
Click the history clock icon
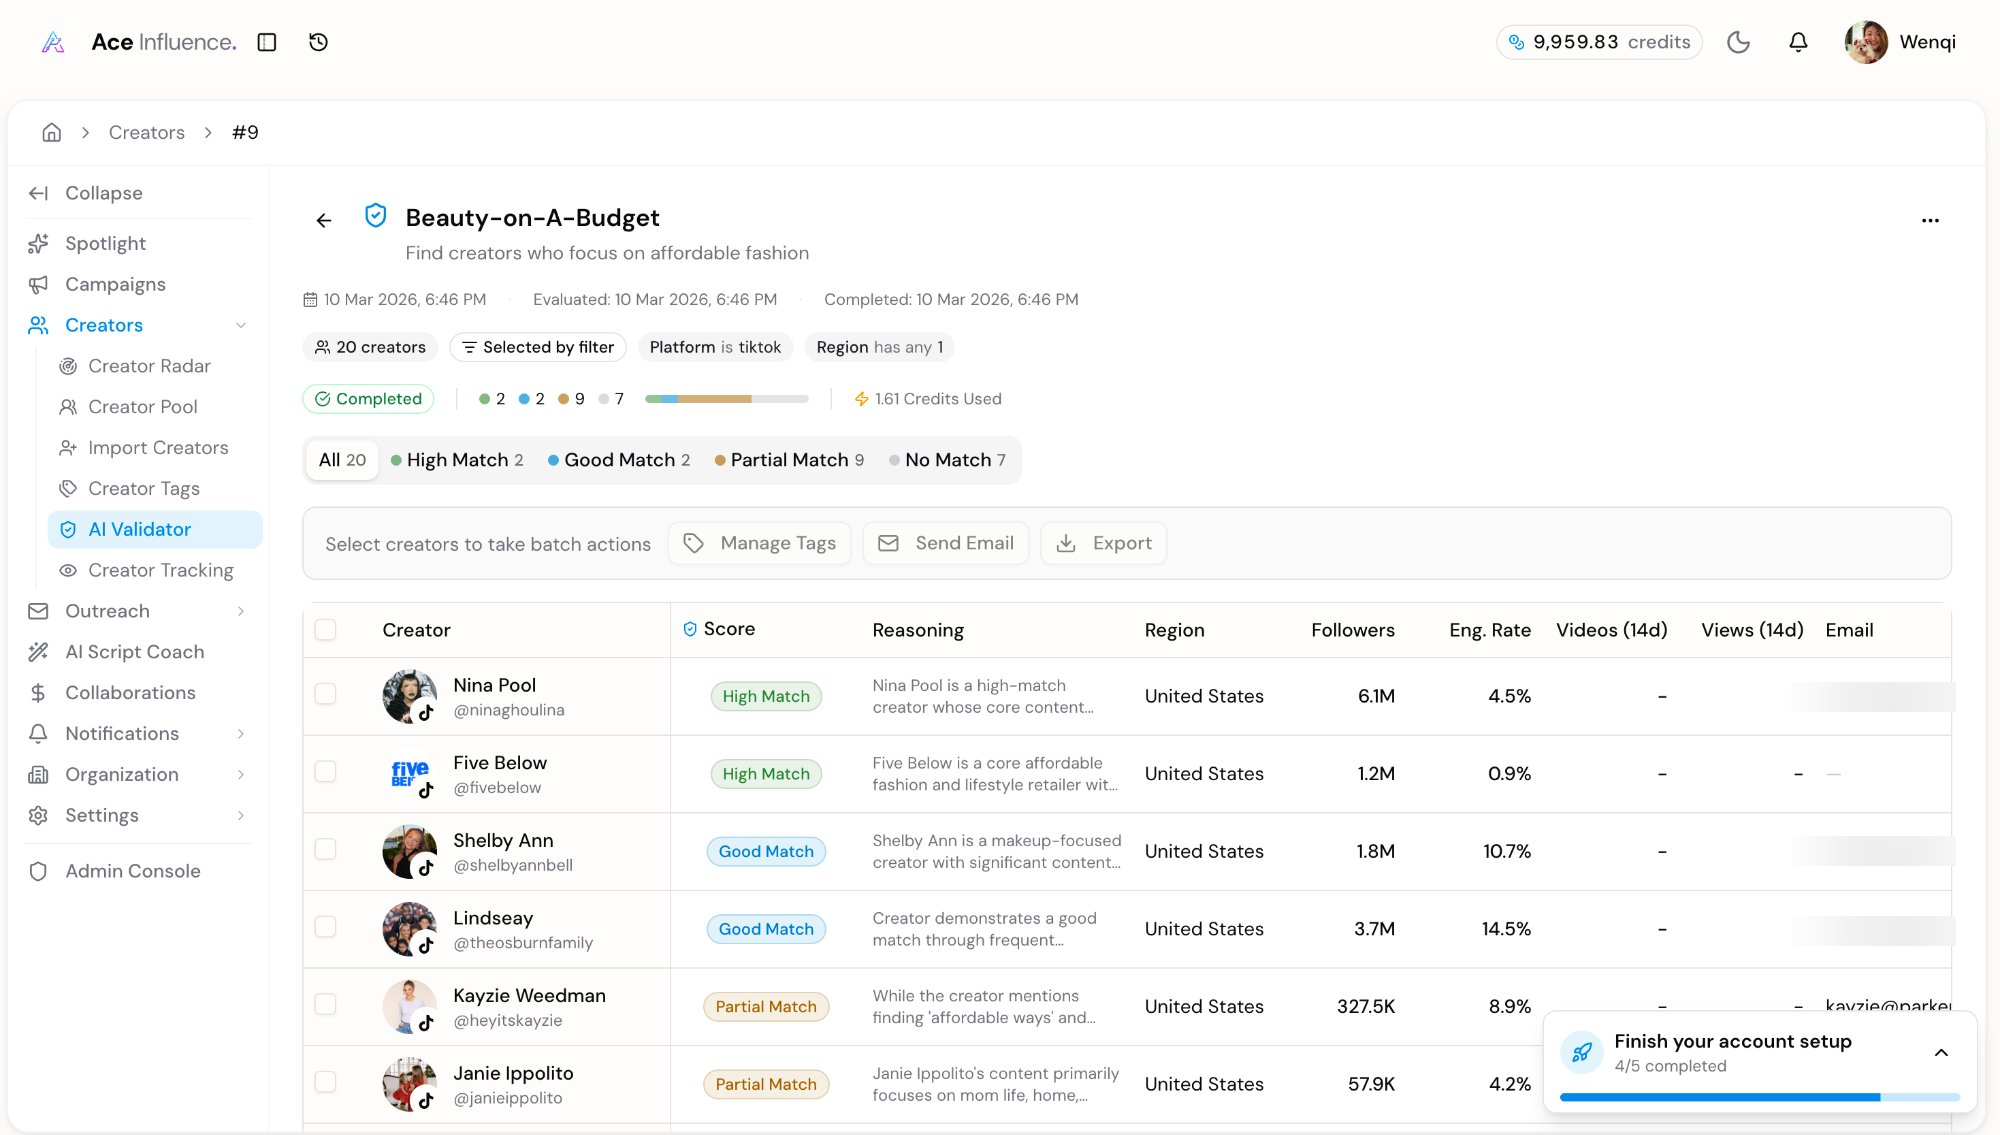click(x=318, y=42)
